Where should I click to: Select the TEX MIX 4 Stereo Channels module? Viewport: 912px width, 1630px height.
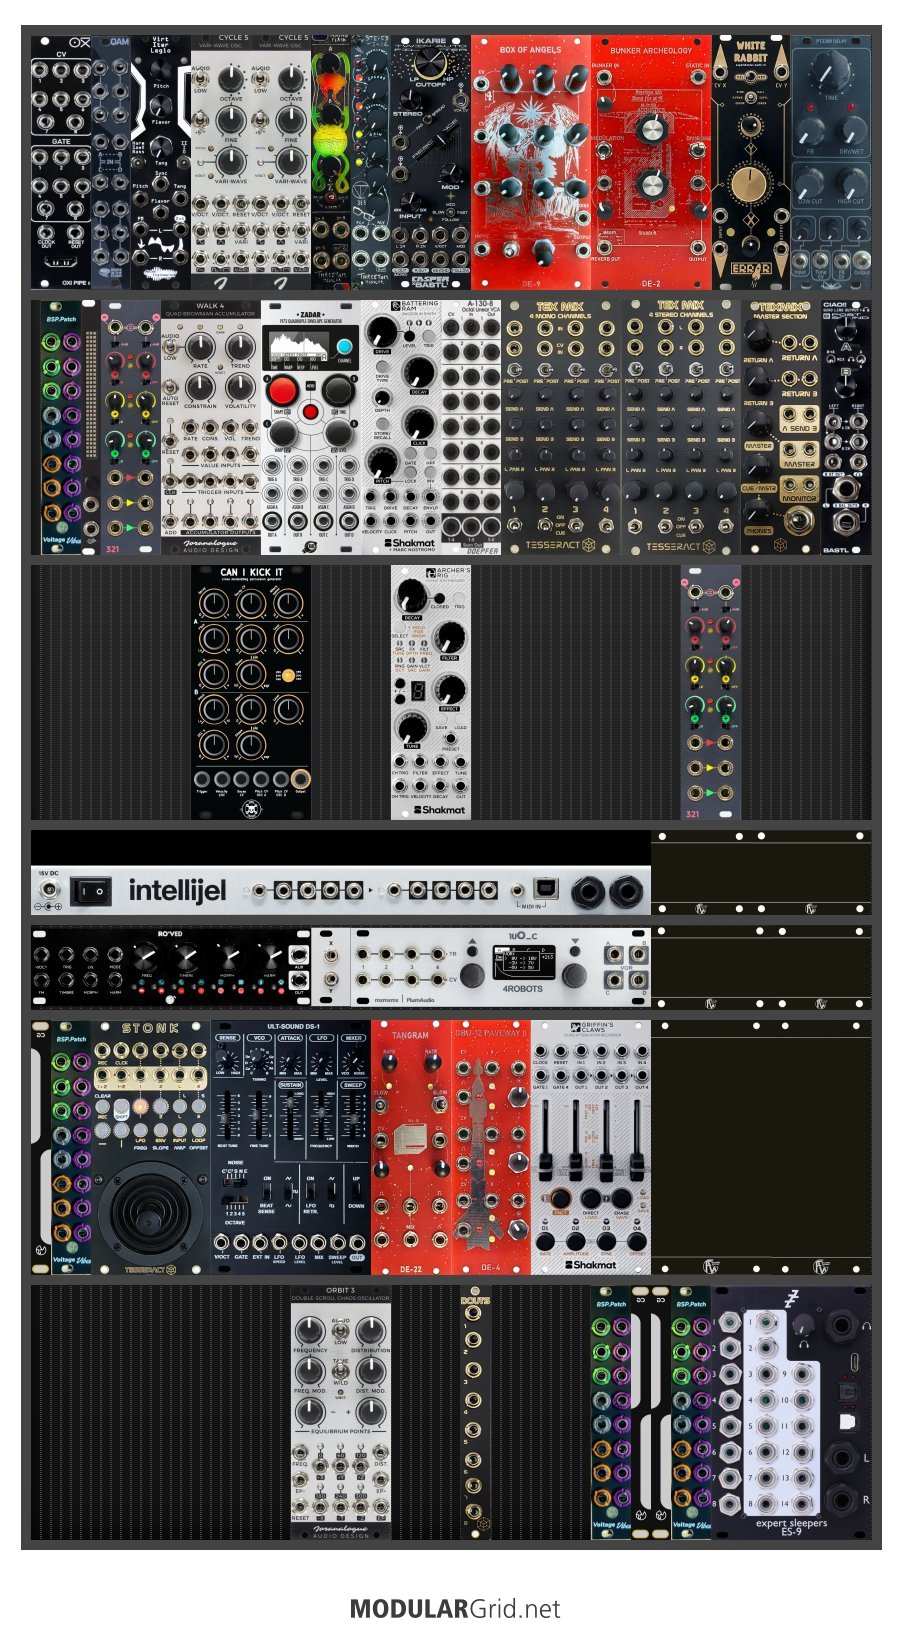681,428
